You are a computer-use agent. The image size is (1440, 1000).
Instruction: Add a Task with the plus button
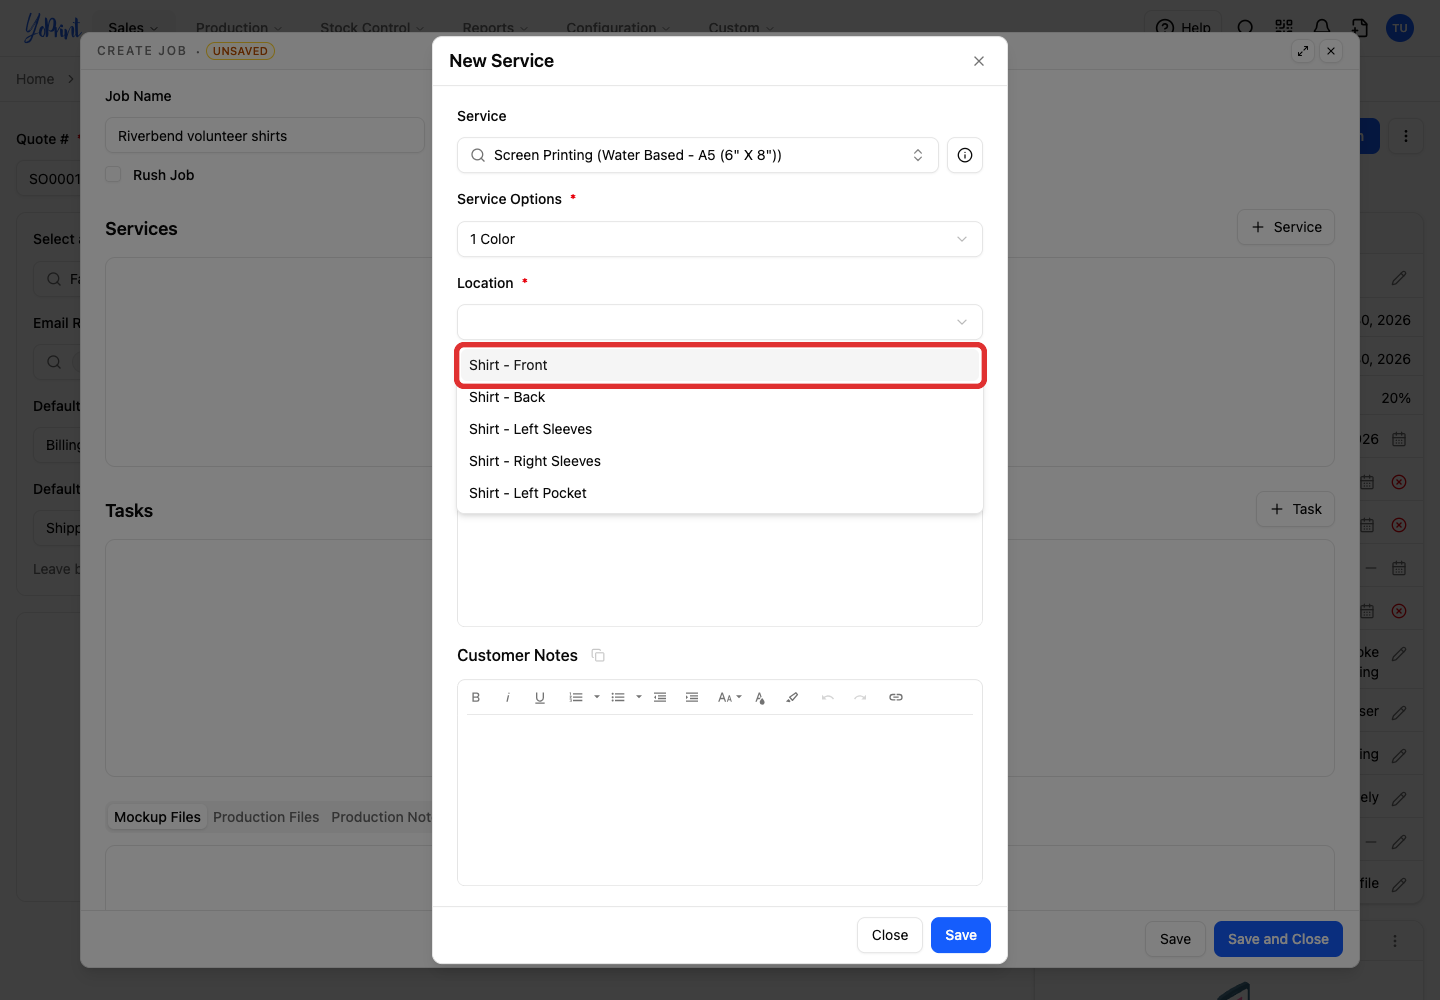point(1295,509)
